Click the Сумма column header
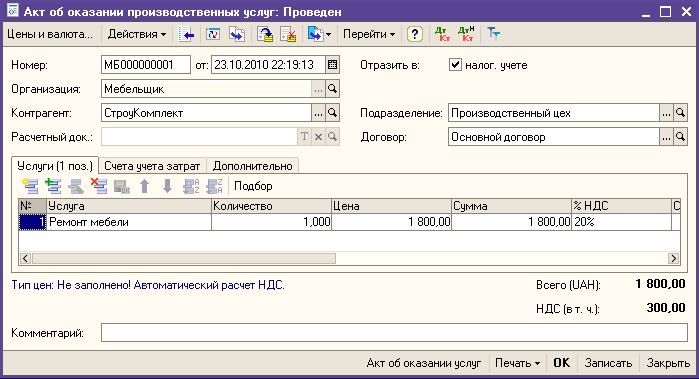This screenshot has width=699, height=379. tap(511, 206)
